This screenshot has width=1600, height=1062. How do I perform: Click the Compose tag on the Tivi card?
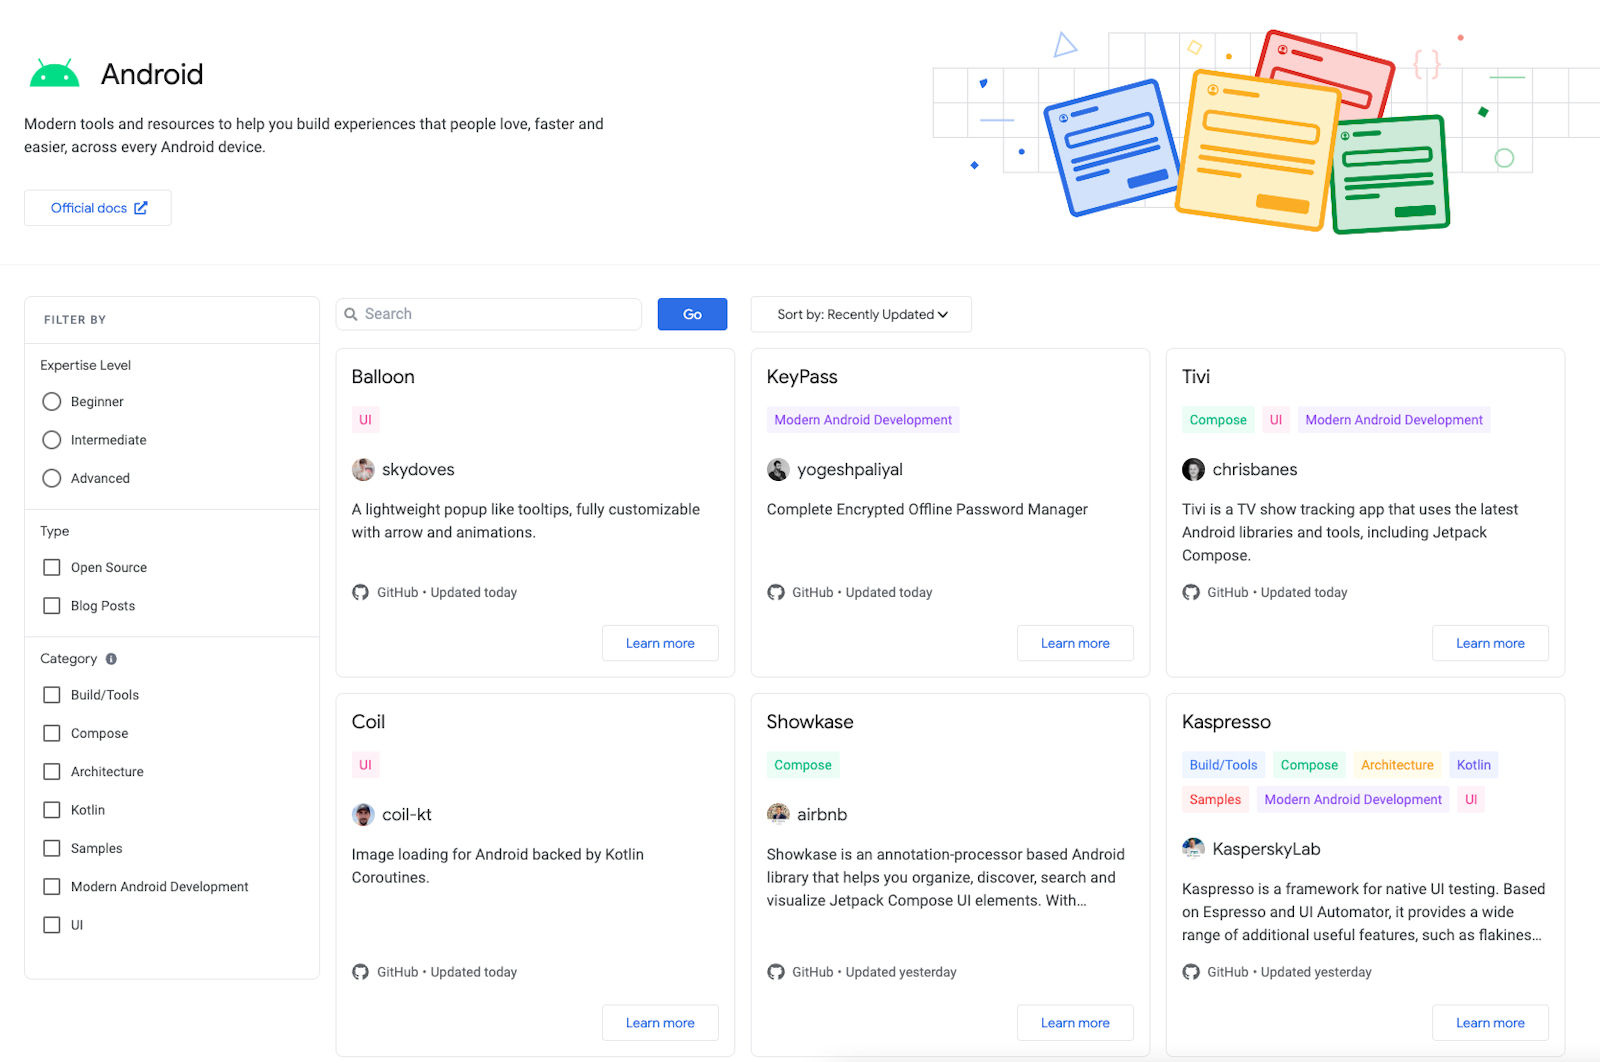pyautogui.click(x=1218, y=420)
